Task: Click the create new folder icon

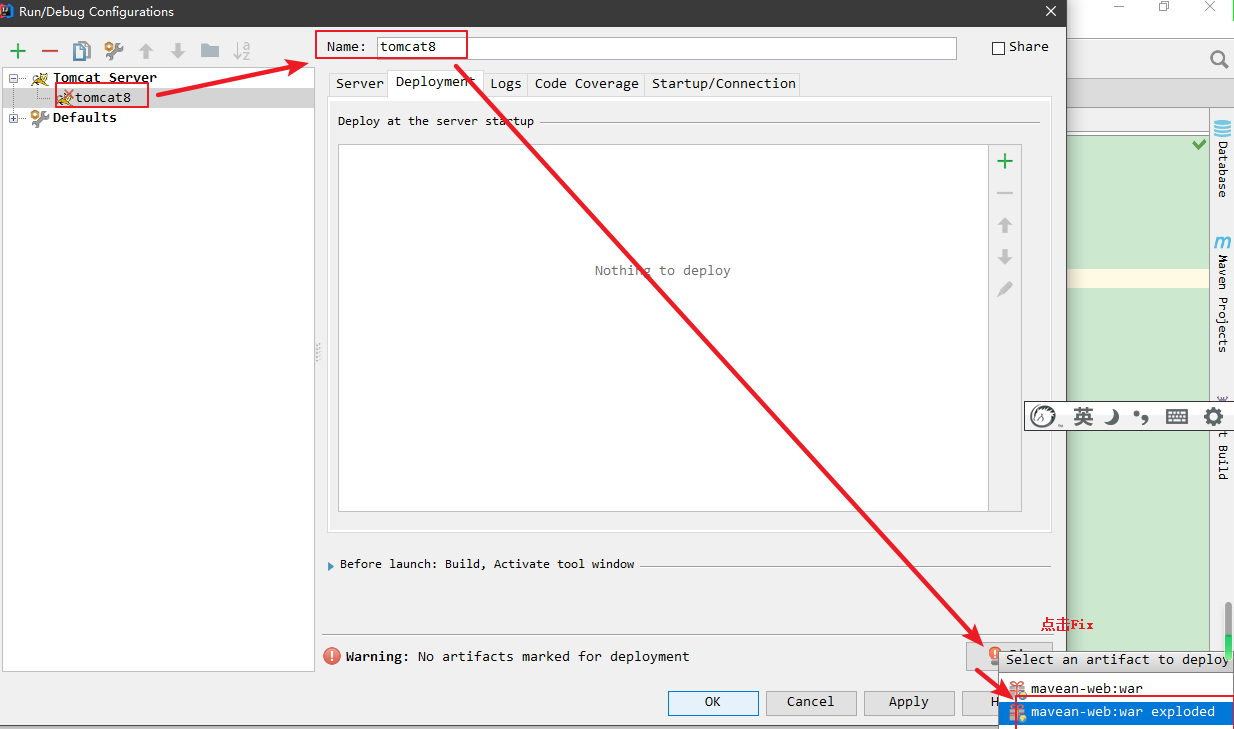Action: (x=209, y=51)
